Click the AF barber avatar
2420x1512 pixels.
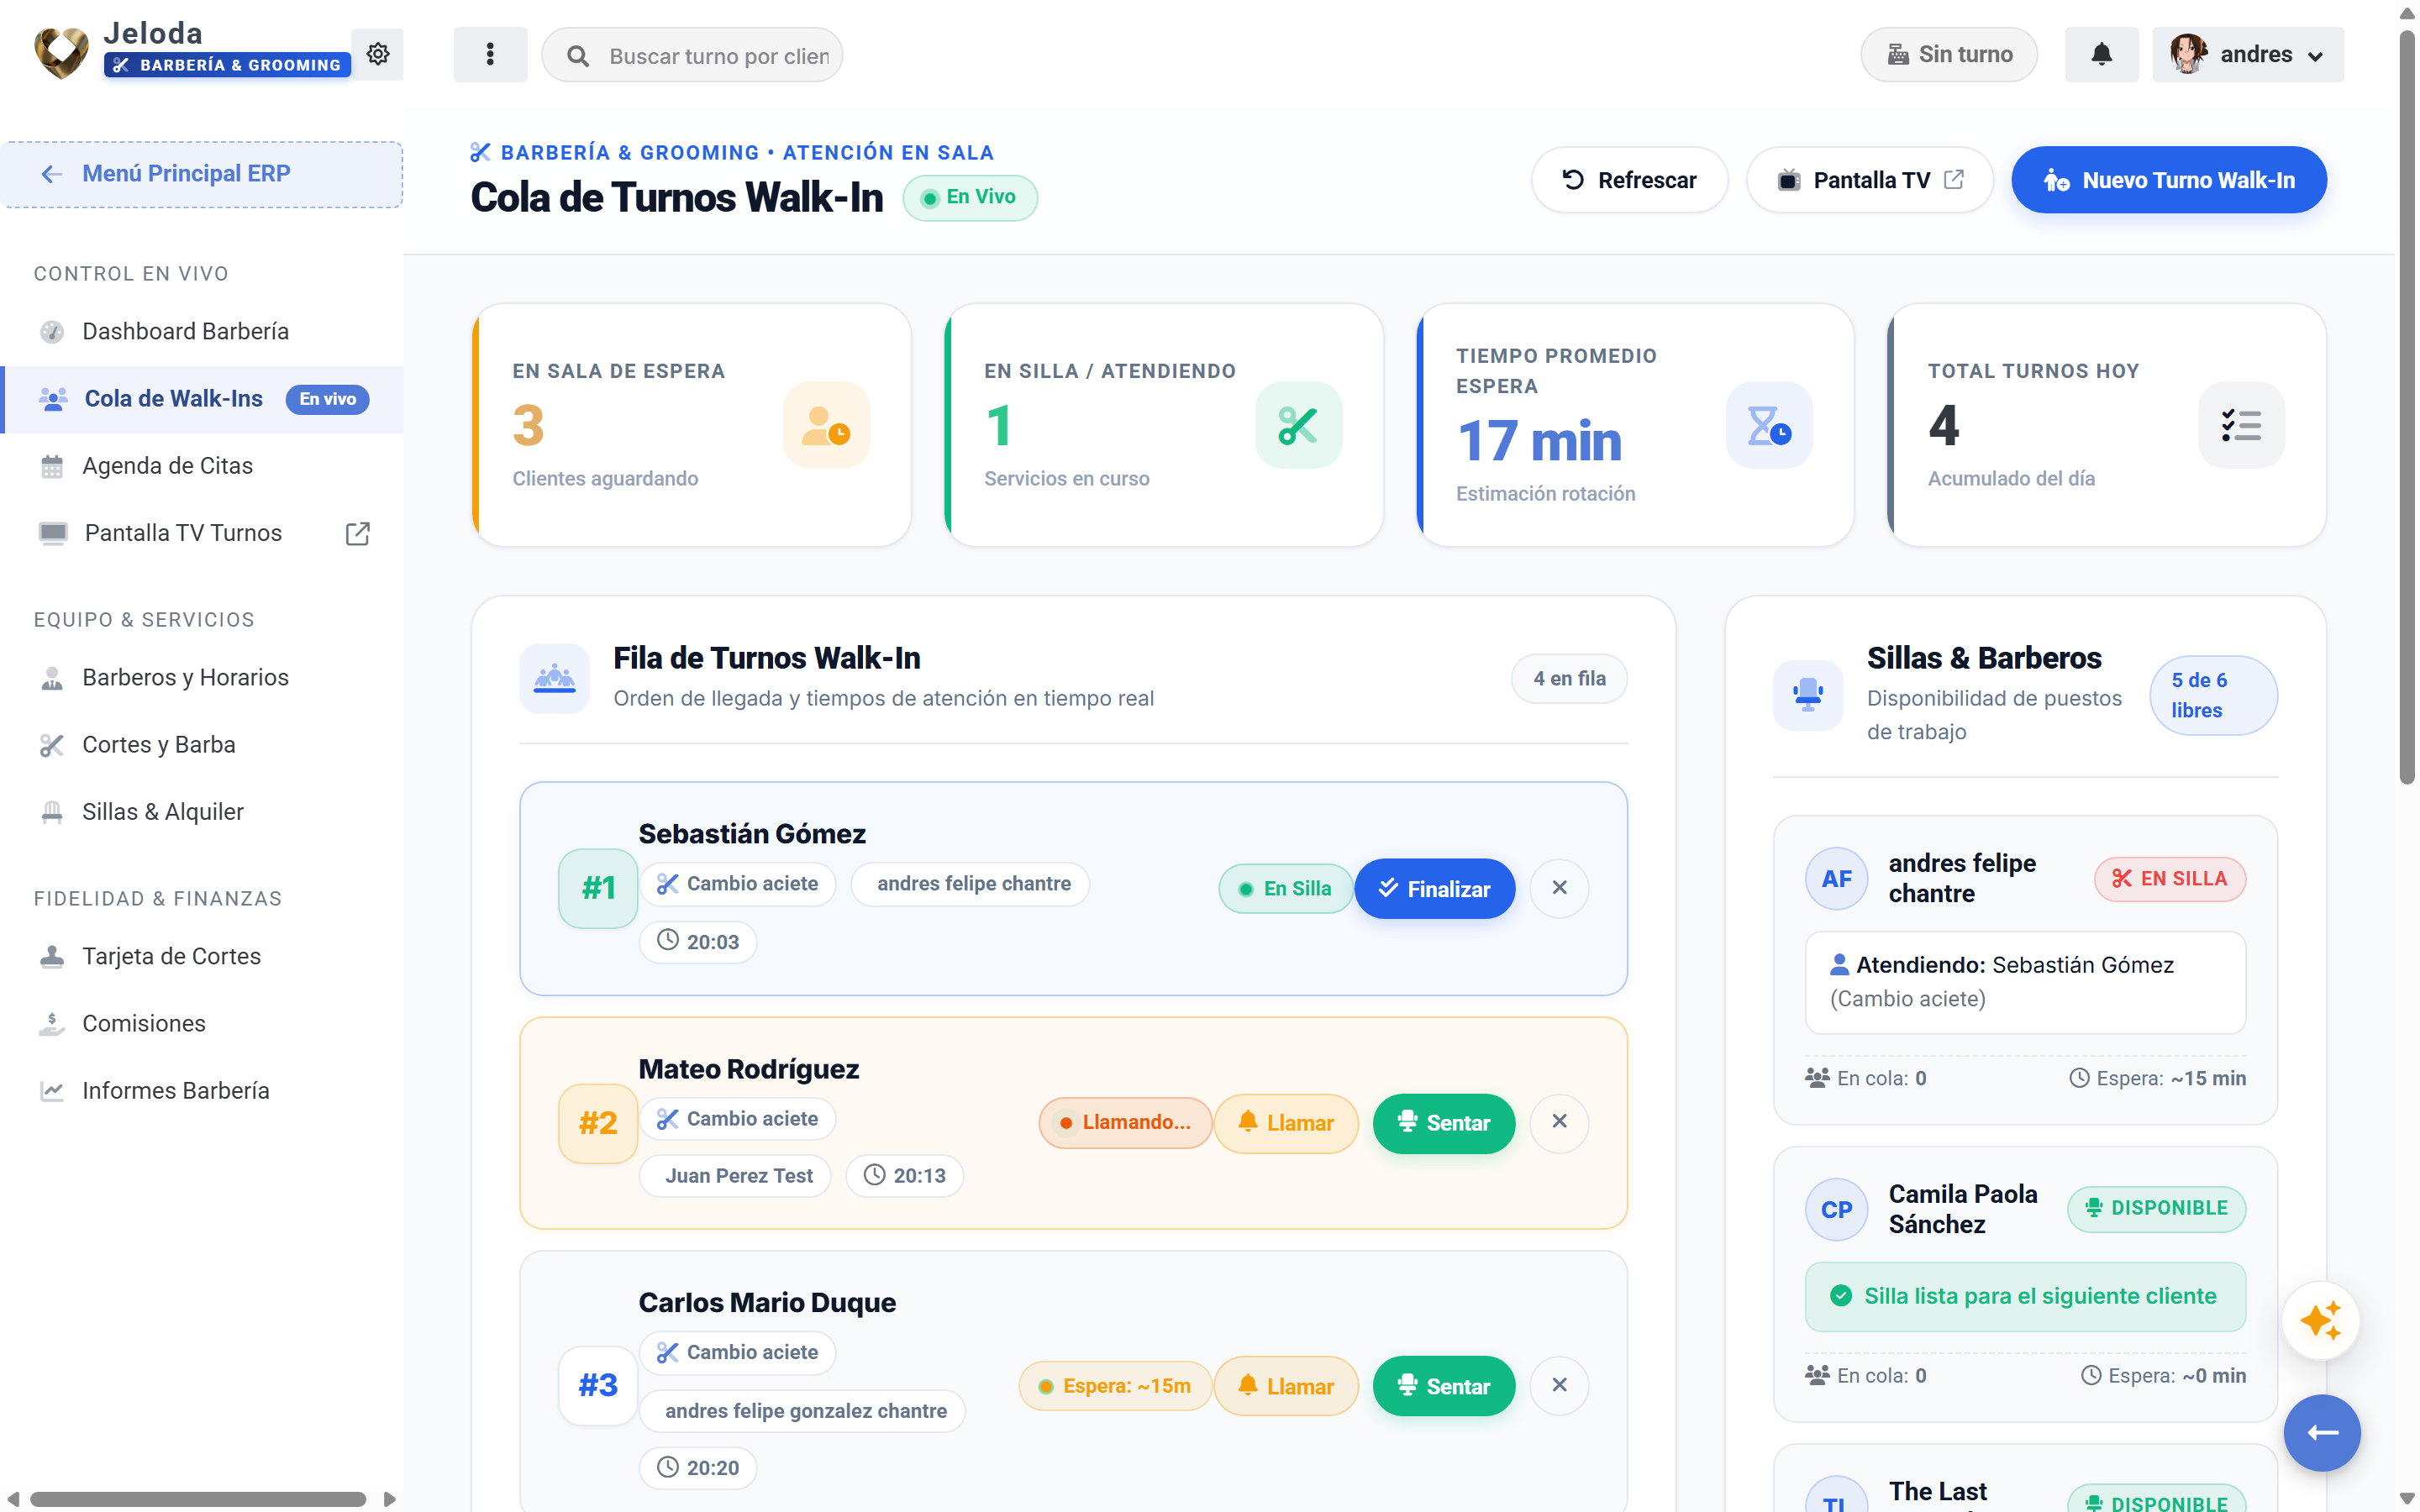click(1836, 878)
